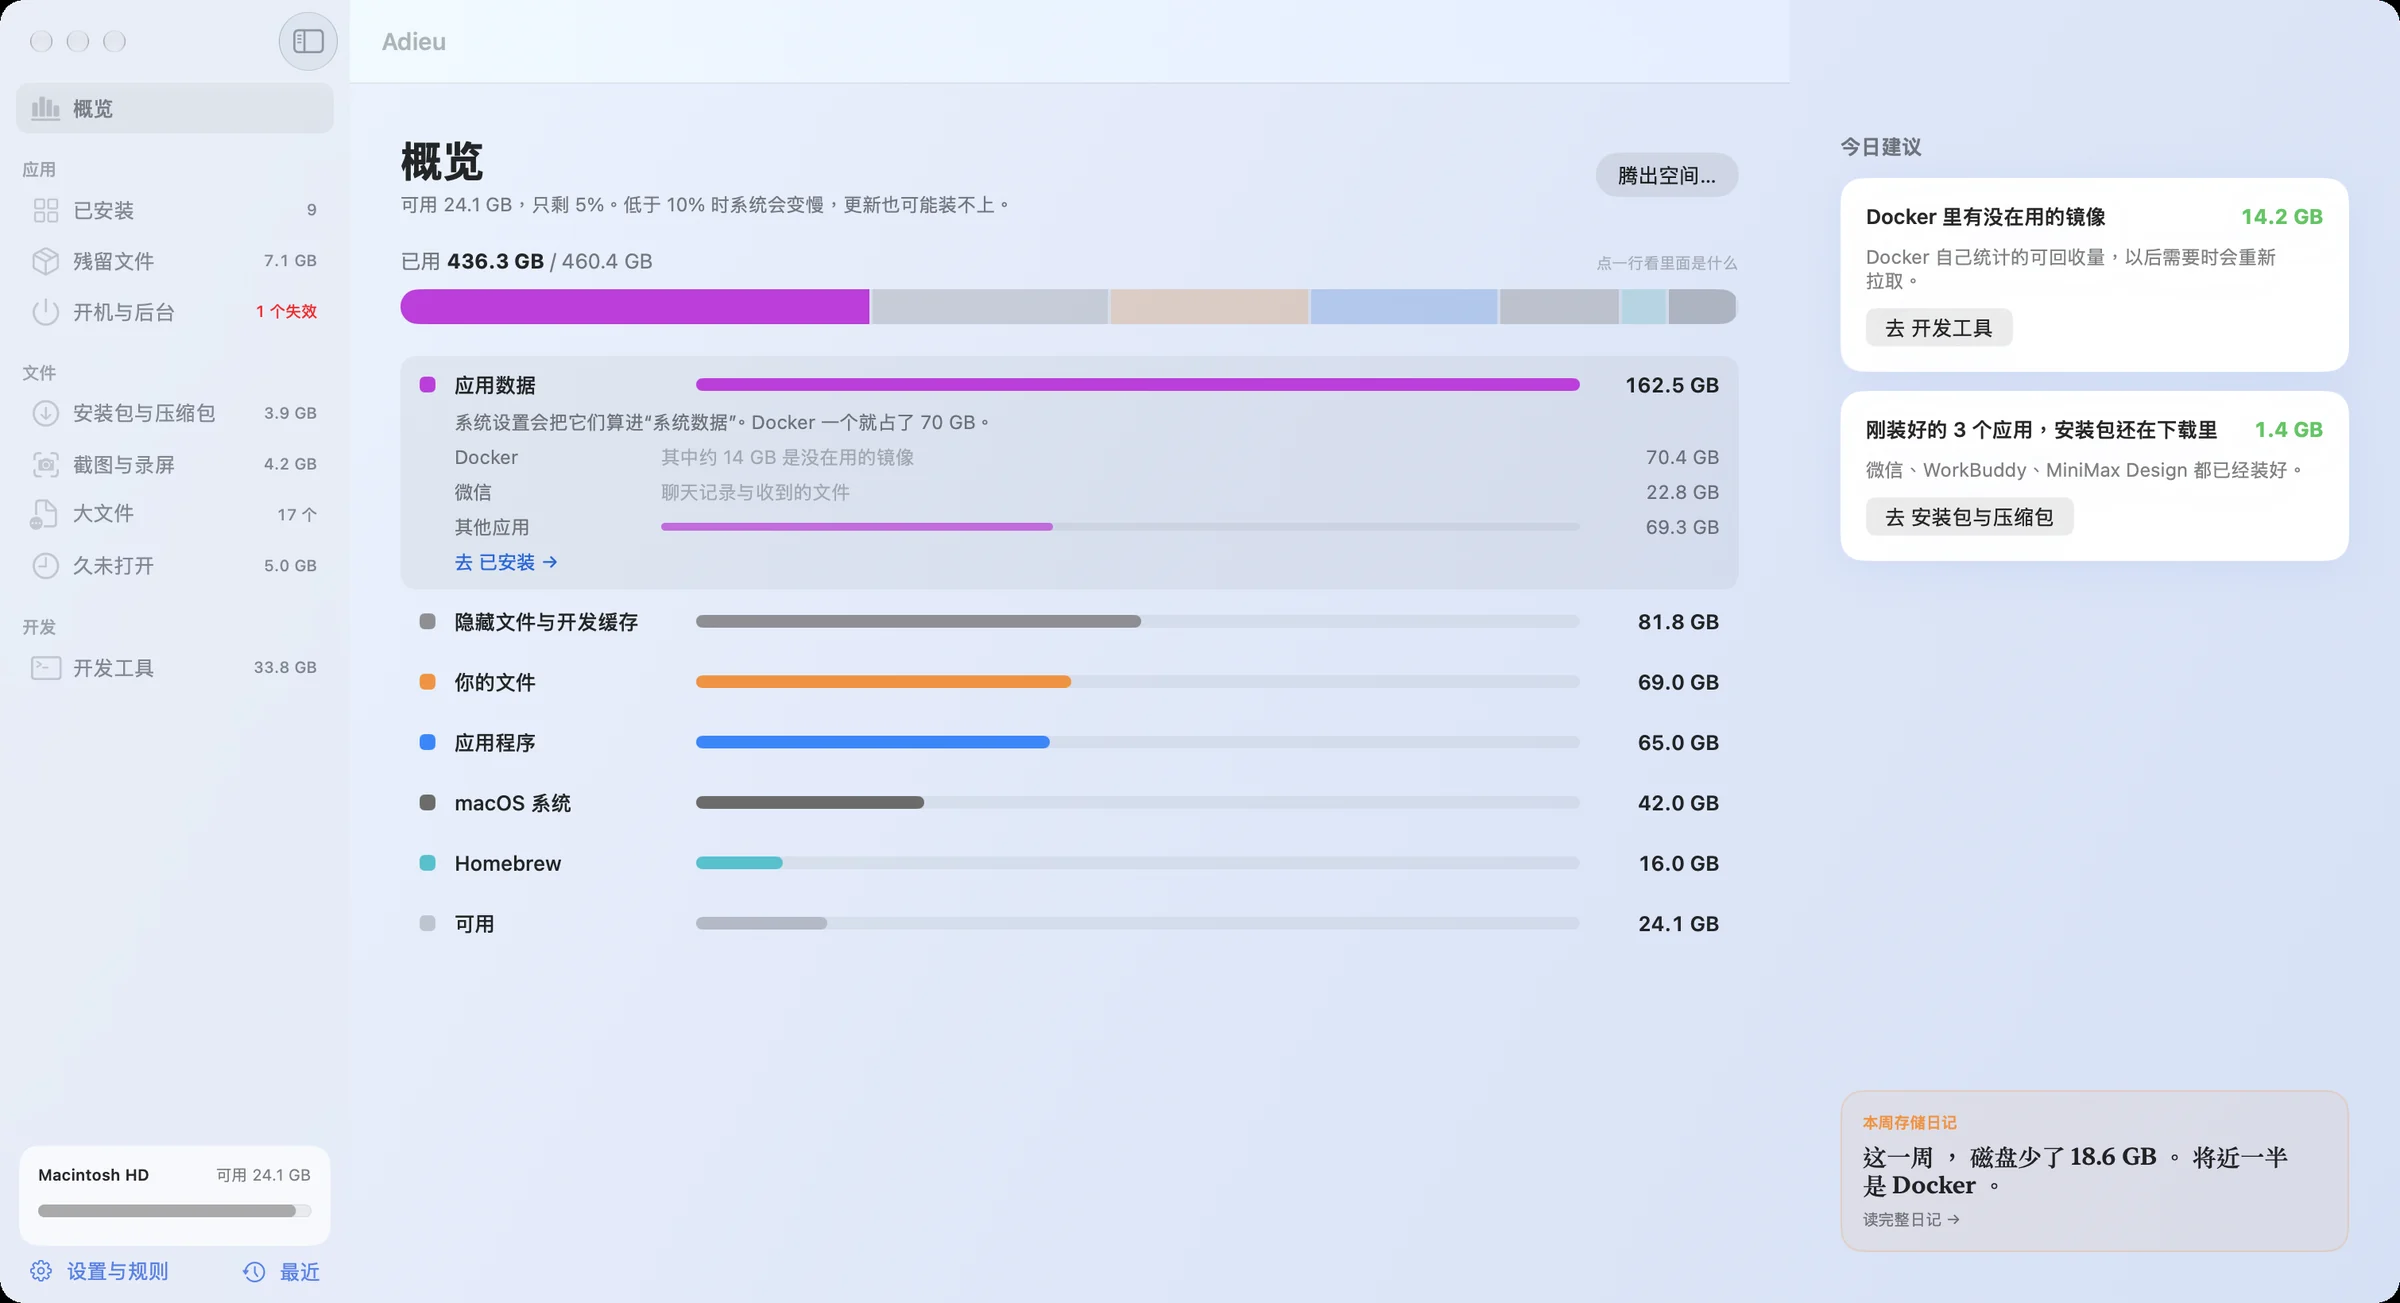Expand the Homebrew row
The height and width of the screenshot is (1303, 2400).
[1069, 863]
